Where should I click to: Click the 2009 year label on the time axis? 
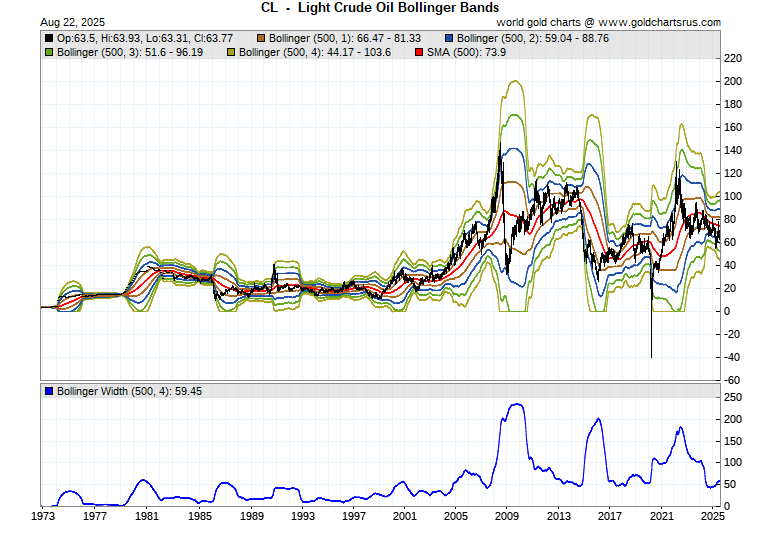[x=507, y=516]
